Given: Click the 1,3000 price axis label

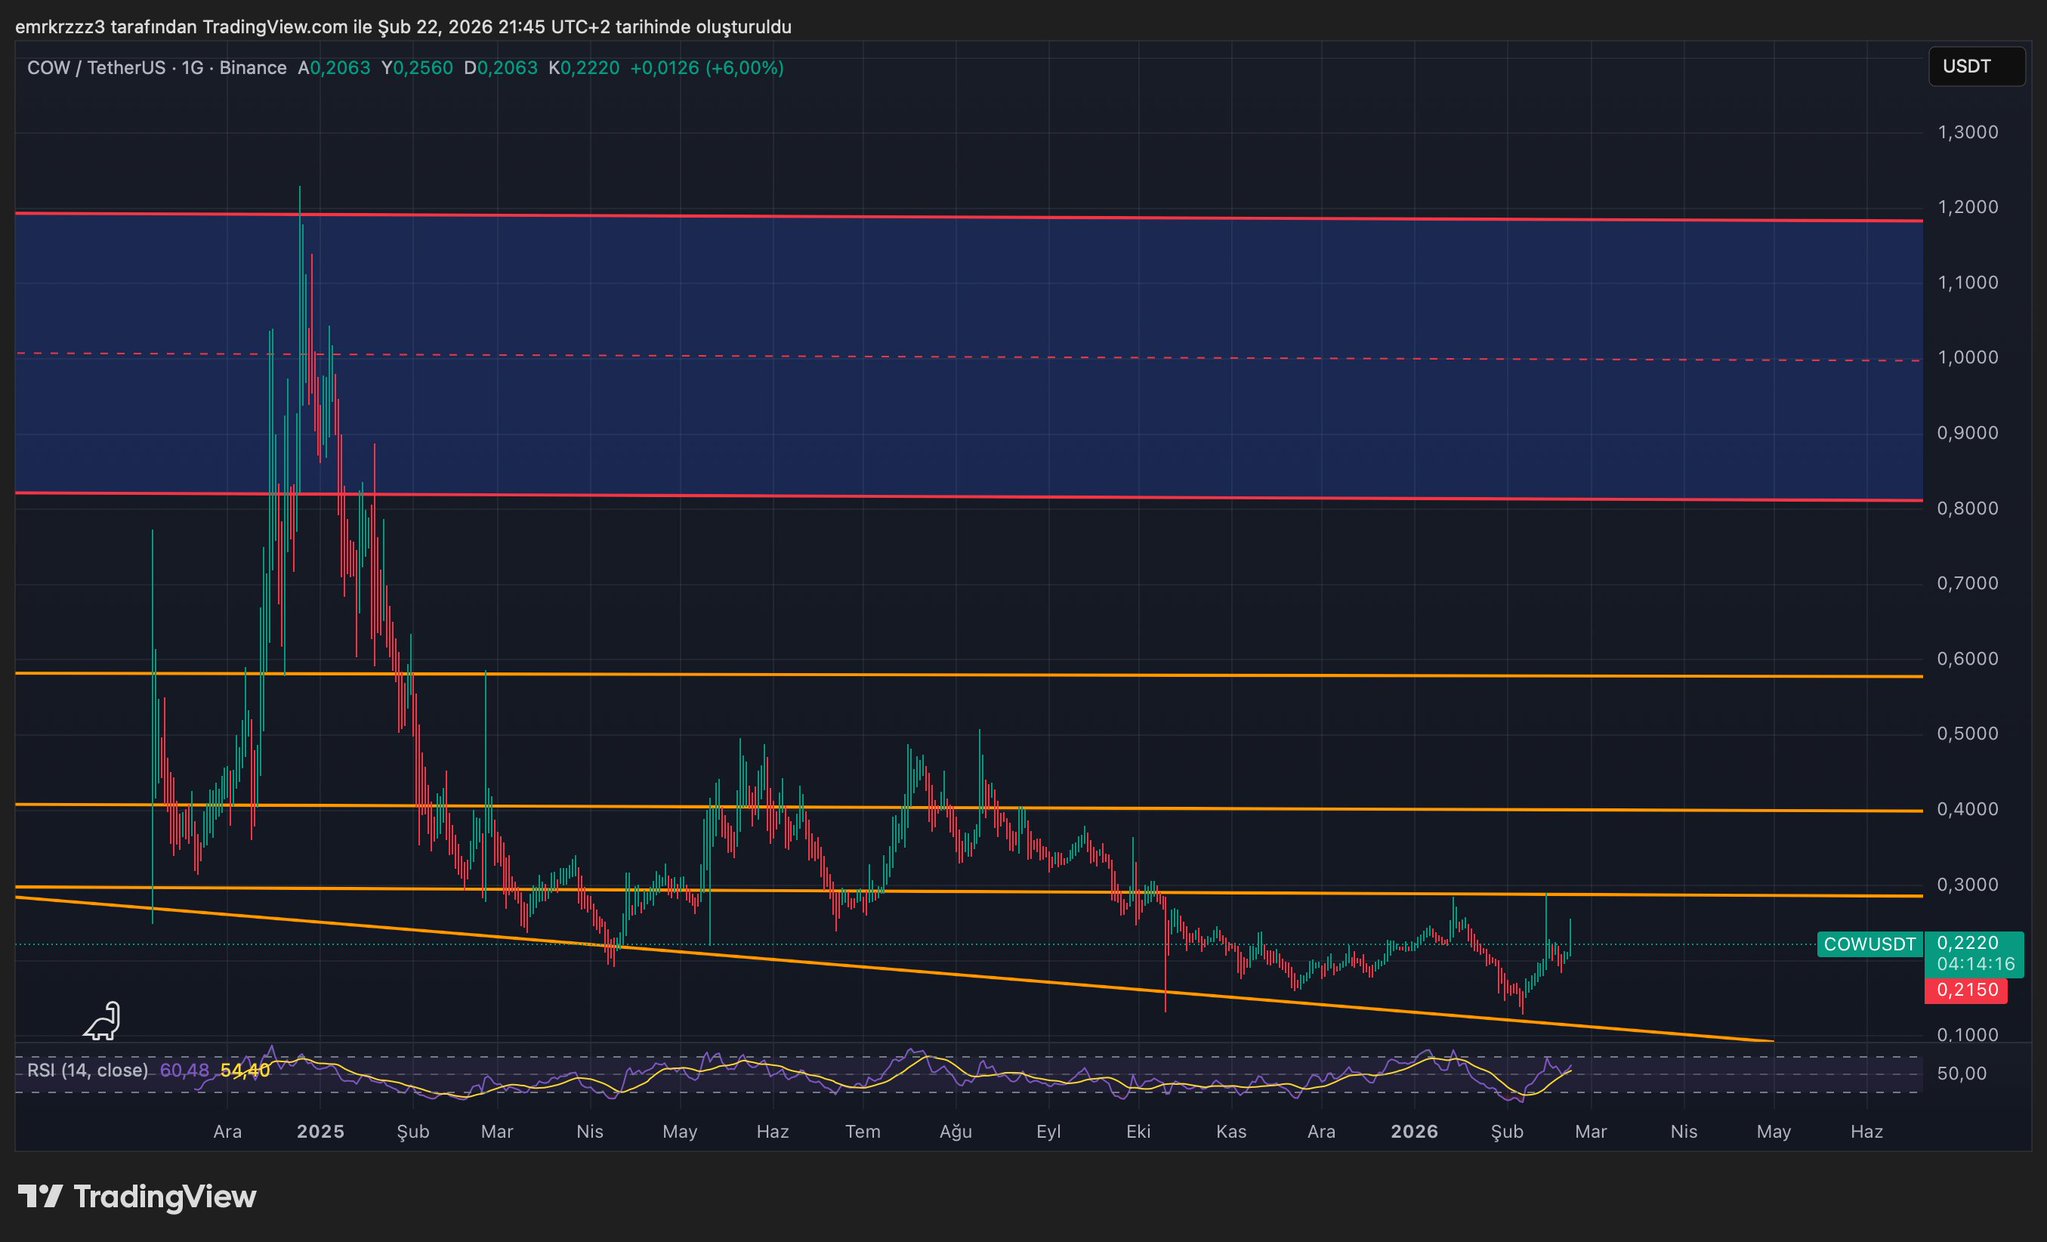Looking at the screenshot, I should (x=1967, y=132).
